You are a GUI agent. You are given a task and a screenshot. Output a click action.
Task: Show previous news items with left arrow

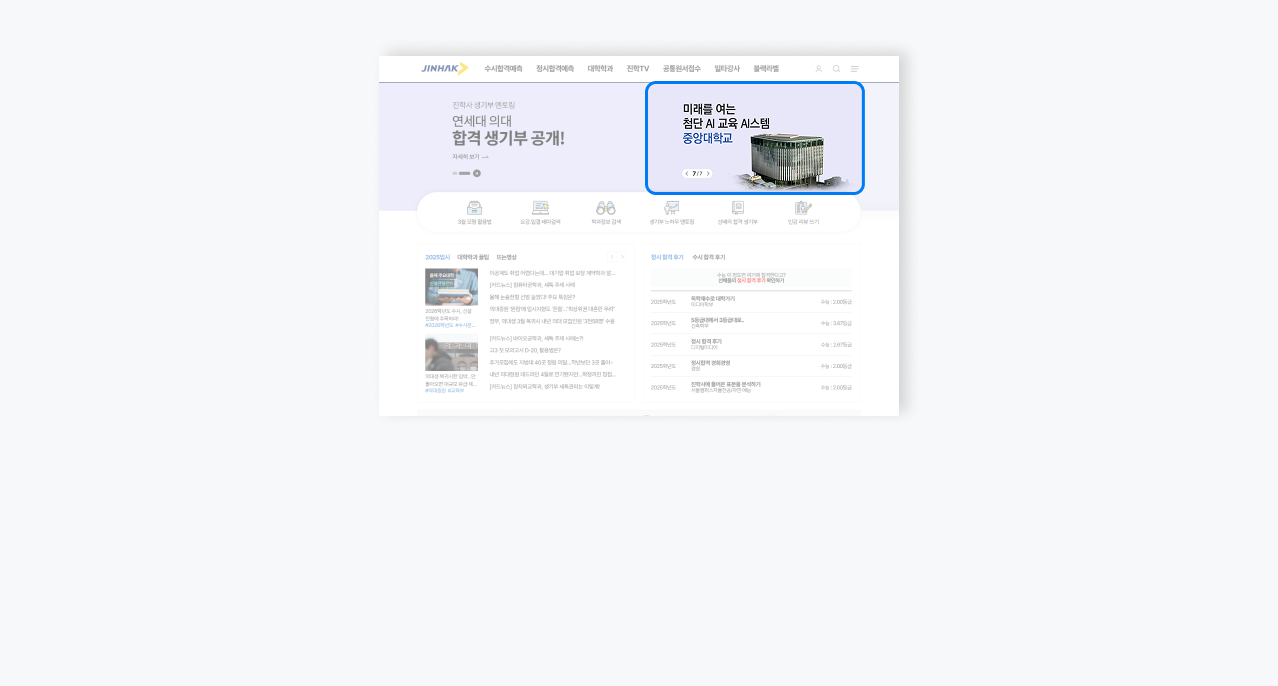point(612,257)
